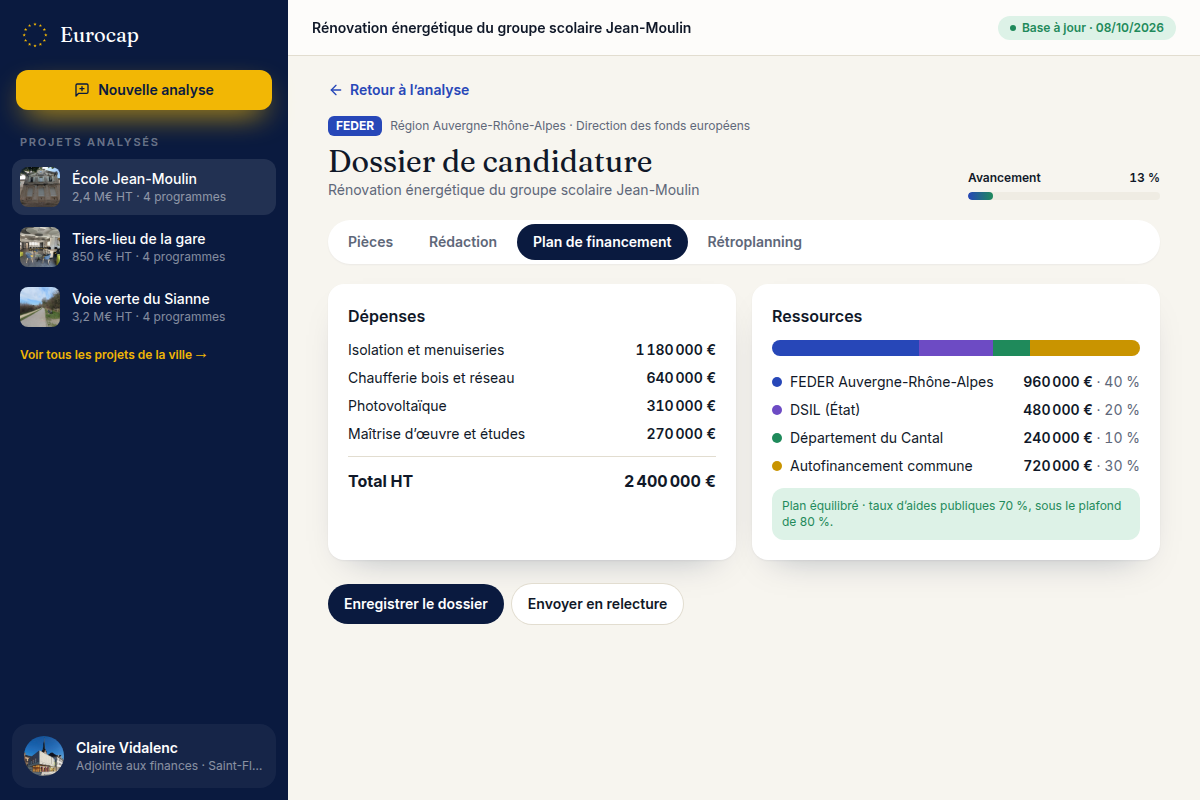This screenshot has height=800, width=1200.
Task: Click the 480 000 € · 20 % value
Action: point(1081,410)
